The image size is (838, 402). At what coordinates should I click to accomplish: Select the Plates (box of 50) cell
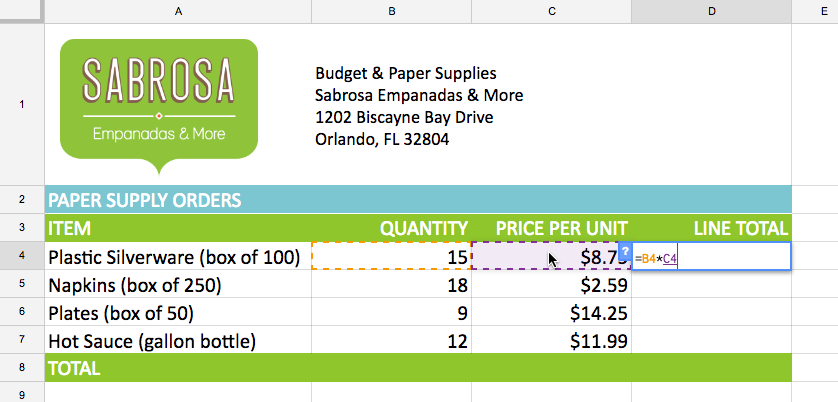(178, 313)
